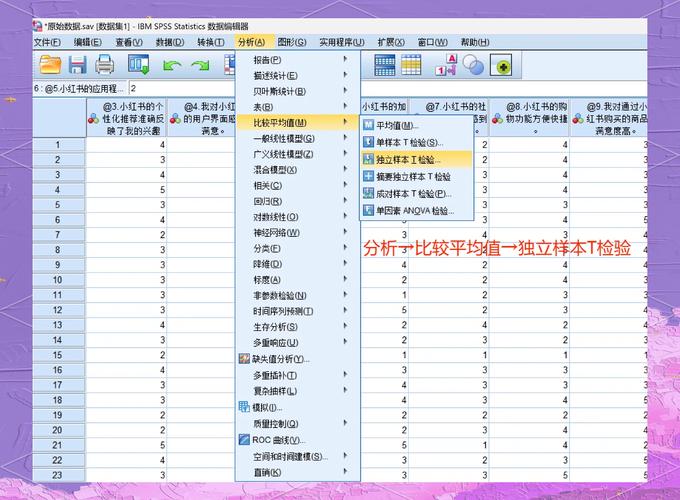The image size is (680, 500).
Task: Expand 复杂抽样(L) submenu
Action: (x=298, y=391)
